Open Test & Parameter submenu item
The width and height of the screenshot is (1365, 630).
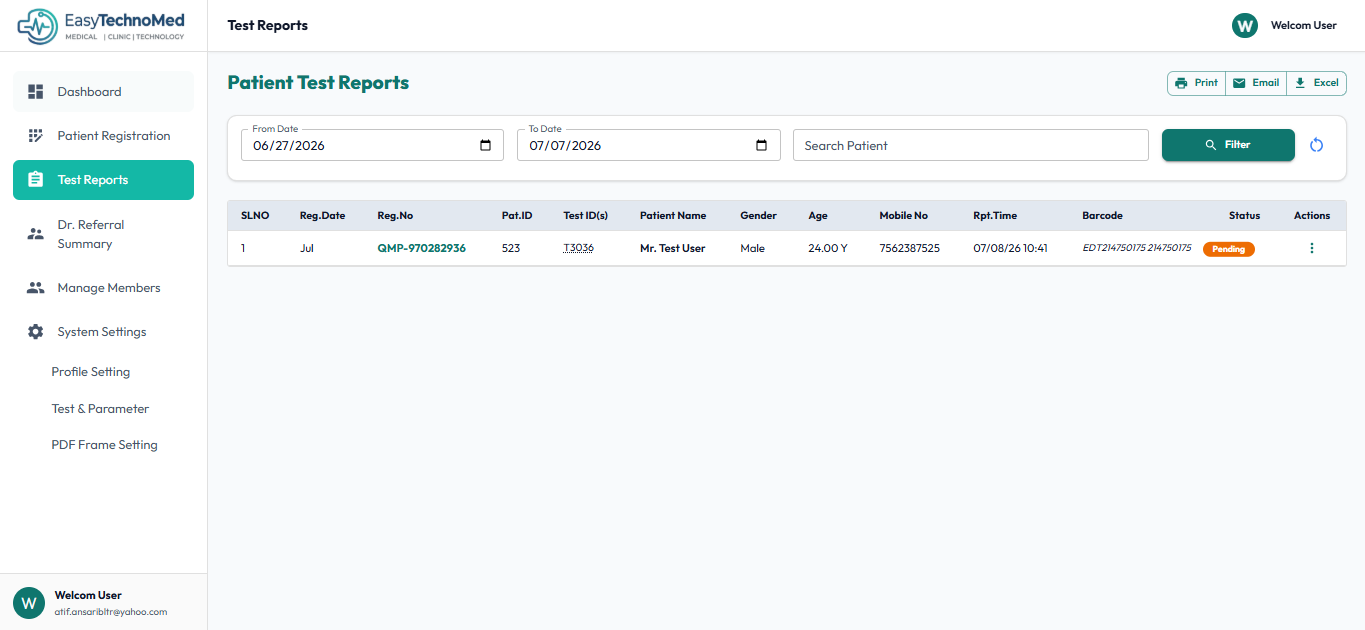(100, 409)
